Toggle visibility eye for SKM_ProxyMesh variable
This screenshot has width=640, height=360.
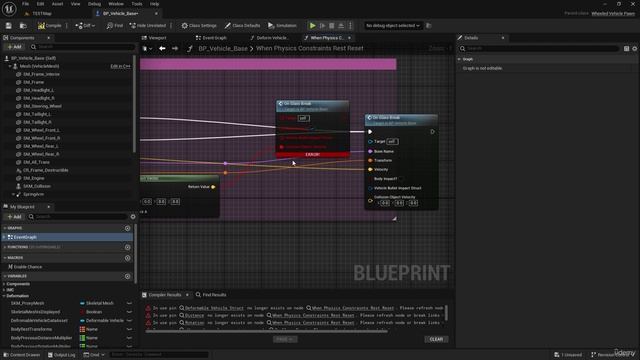tap(129, 303)
